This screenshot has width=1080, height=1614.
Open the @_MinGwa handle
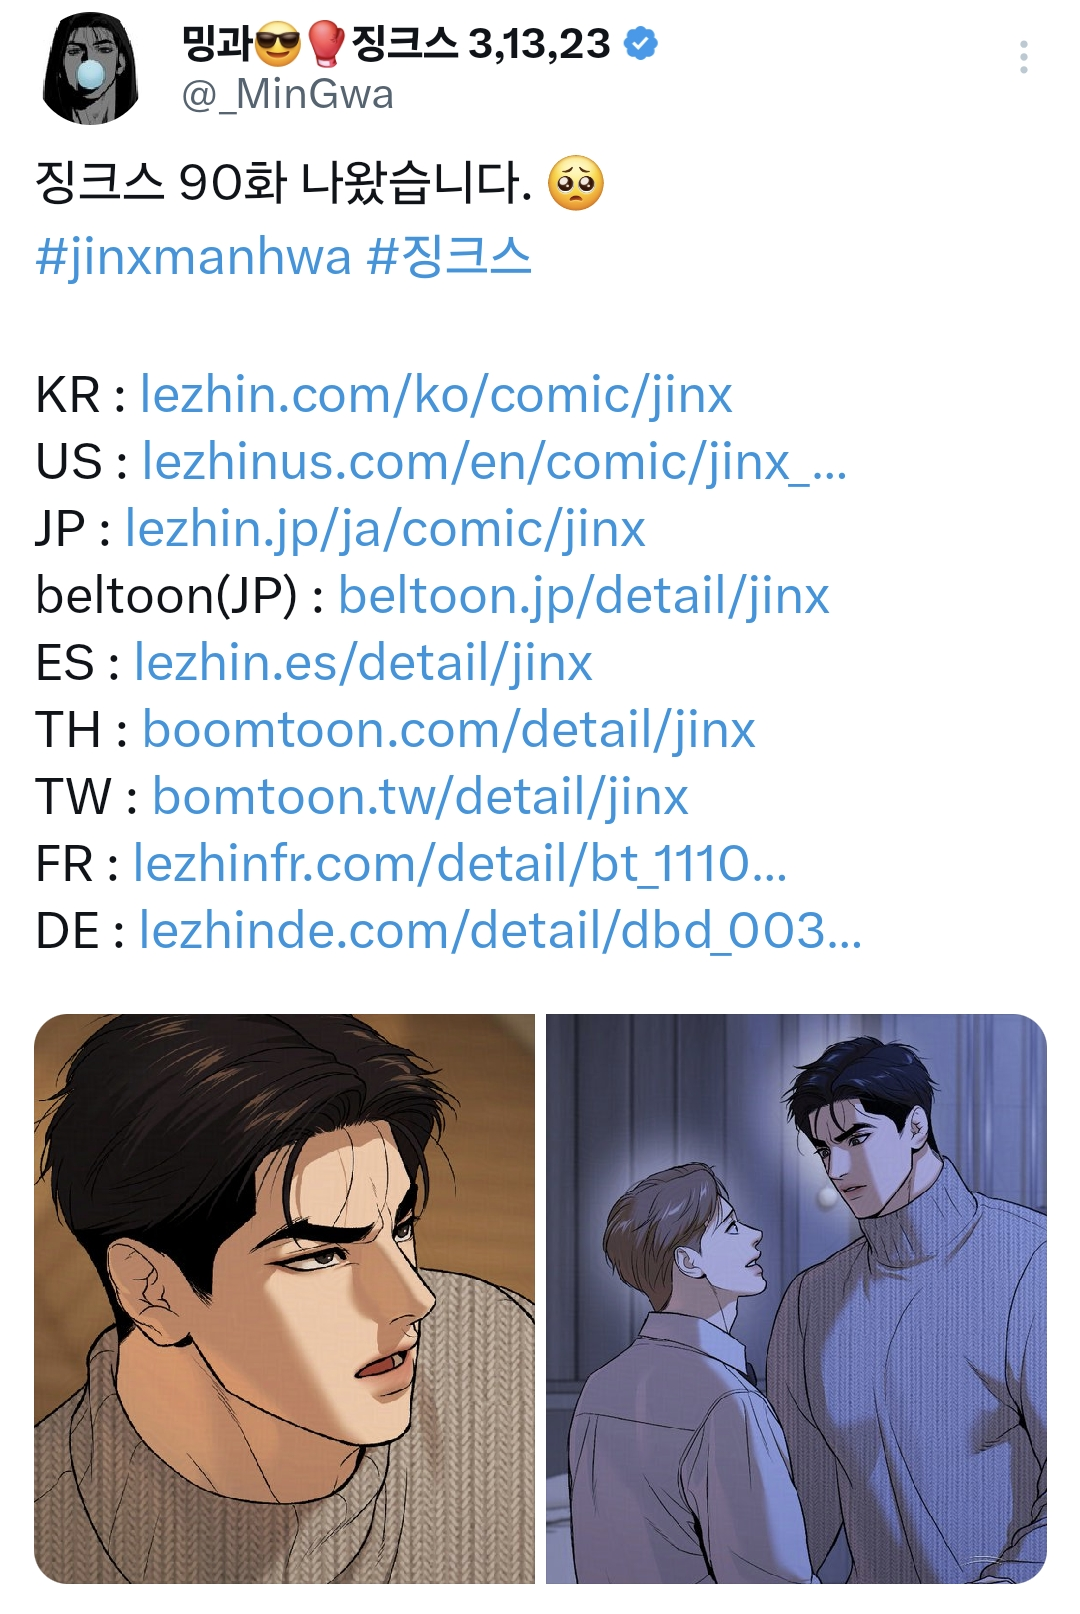pyautogui.click(x=287, y=95)
